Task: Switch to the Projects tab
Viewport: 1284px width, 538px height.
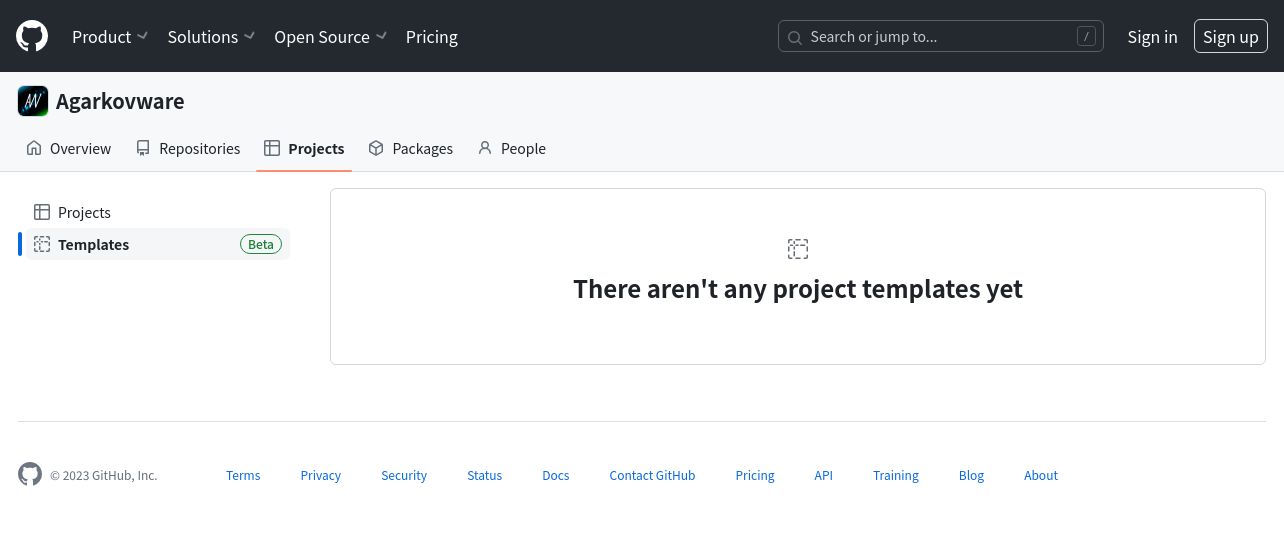Action: coord(304,148)
